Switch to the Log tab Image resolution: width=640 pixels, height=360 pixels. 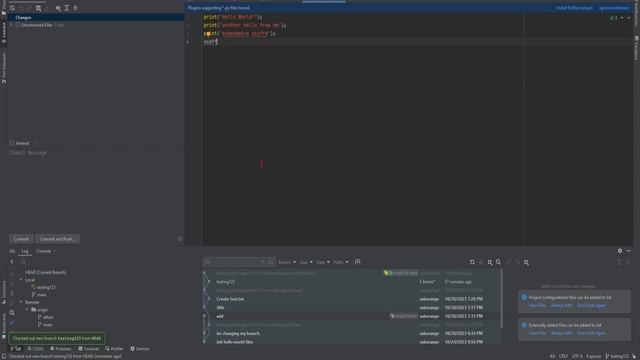click(x=25, y=251)
